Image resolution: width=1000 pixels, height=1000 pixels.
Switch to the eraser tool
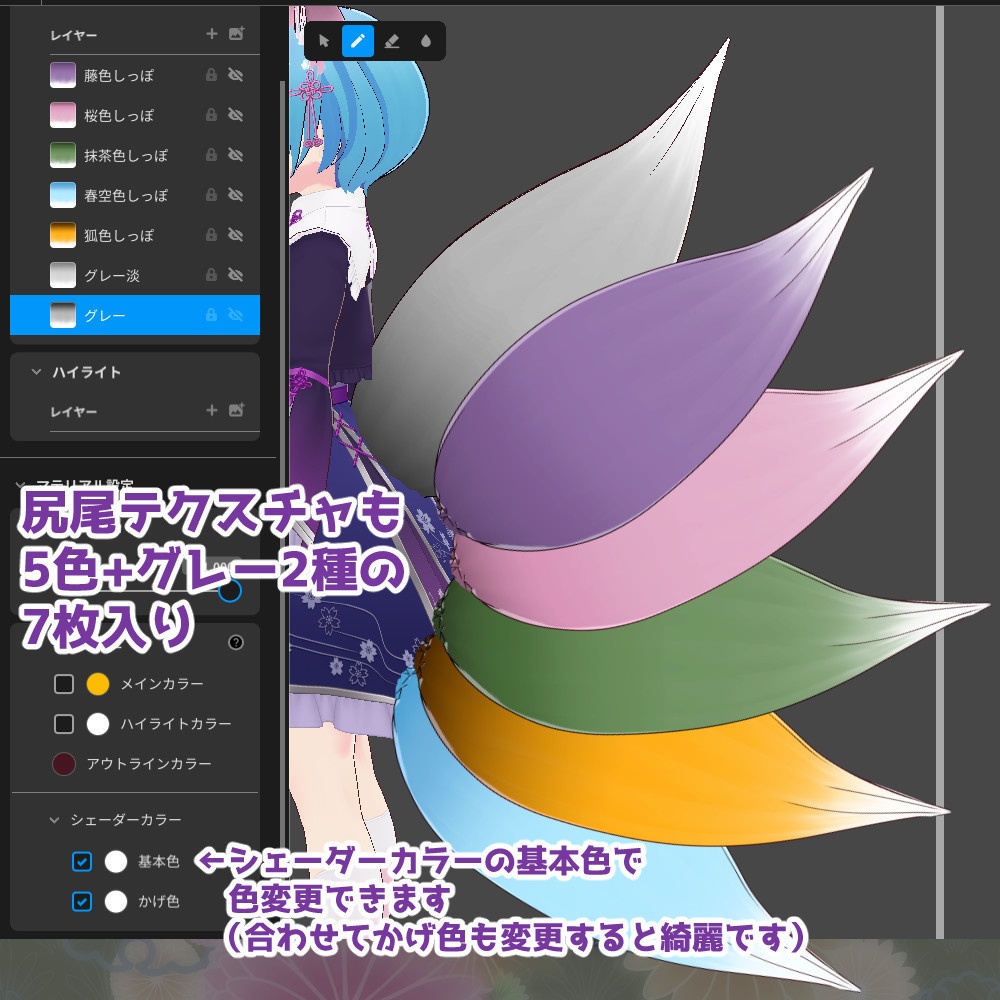(393, 40)
